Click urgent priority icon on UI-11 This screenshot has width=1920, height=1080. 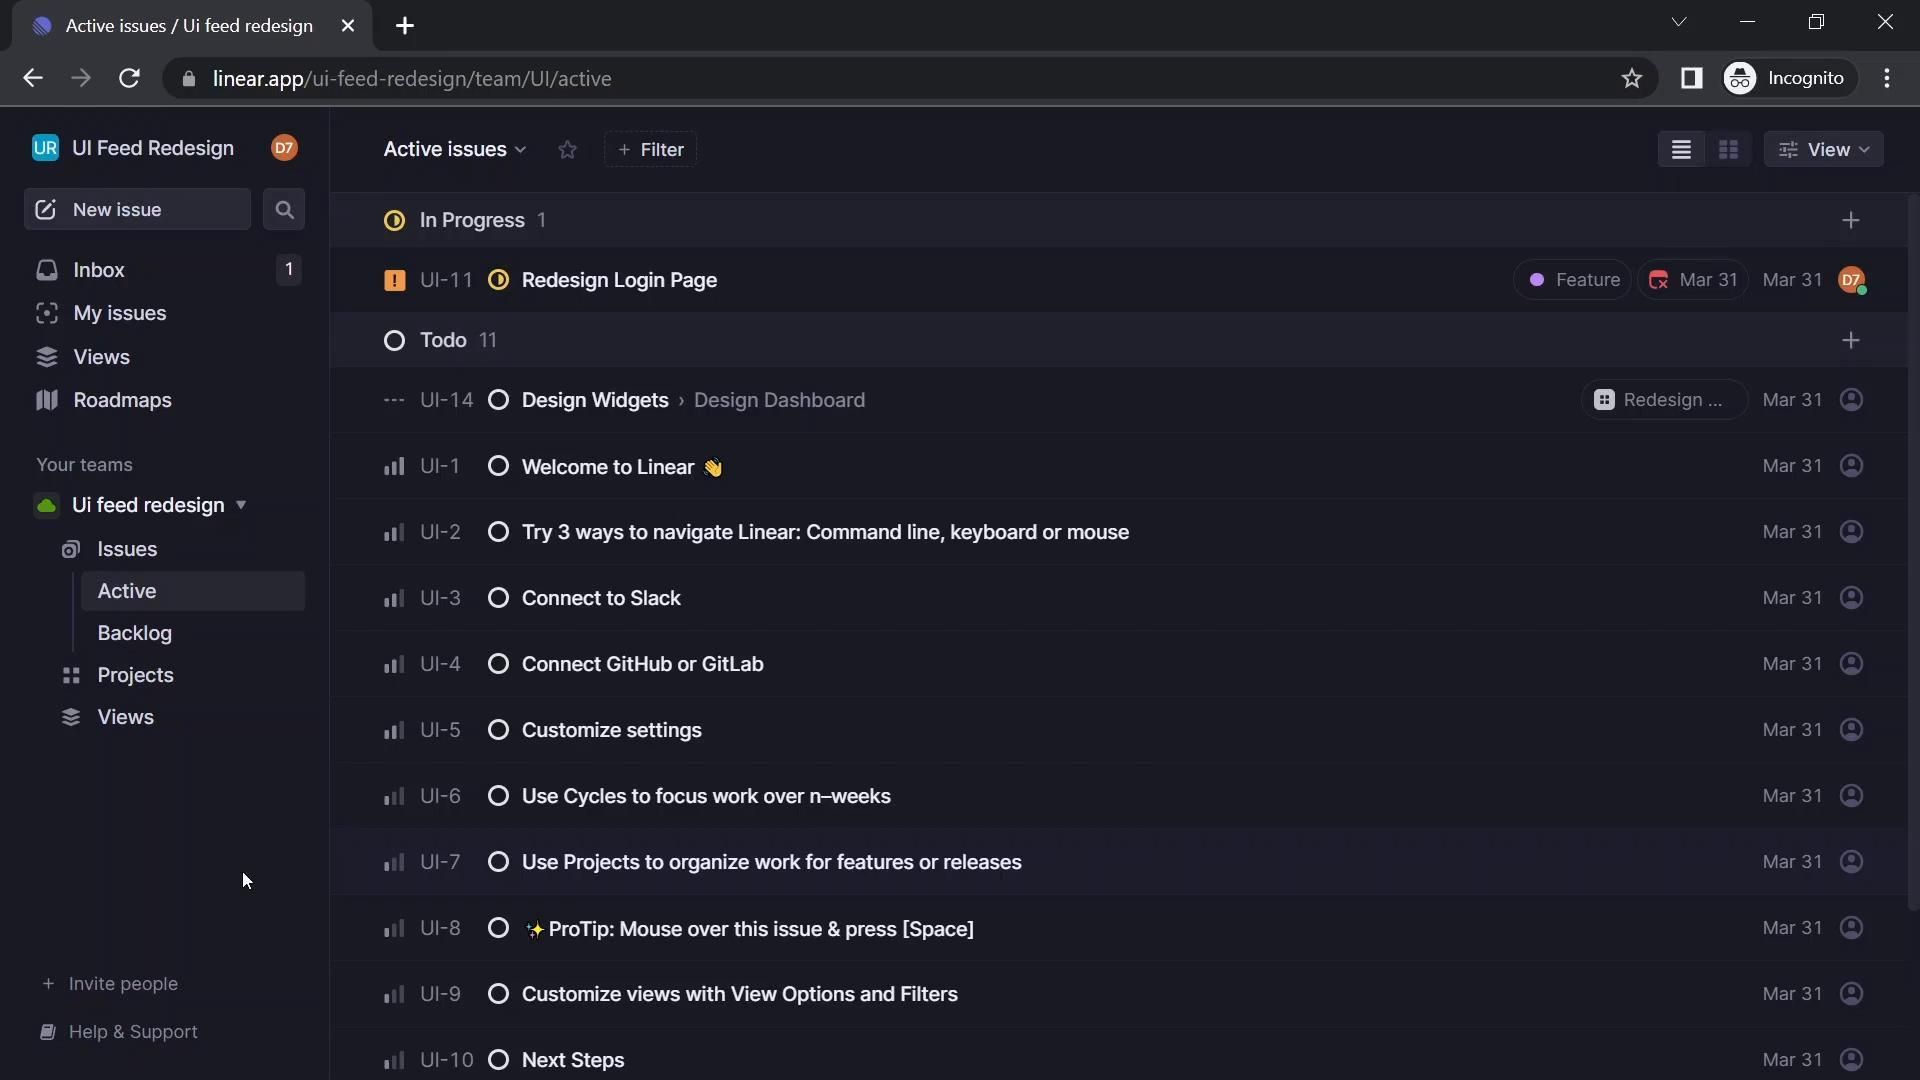click(x=394, y=281)
